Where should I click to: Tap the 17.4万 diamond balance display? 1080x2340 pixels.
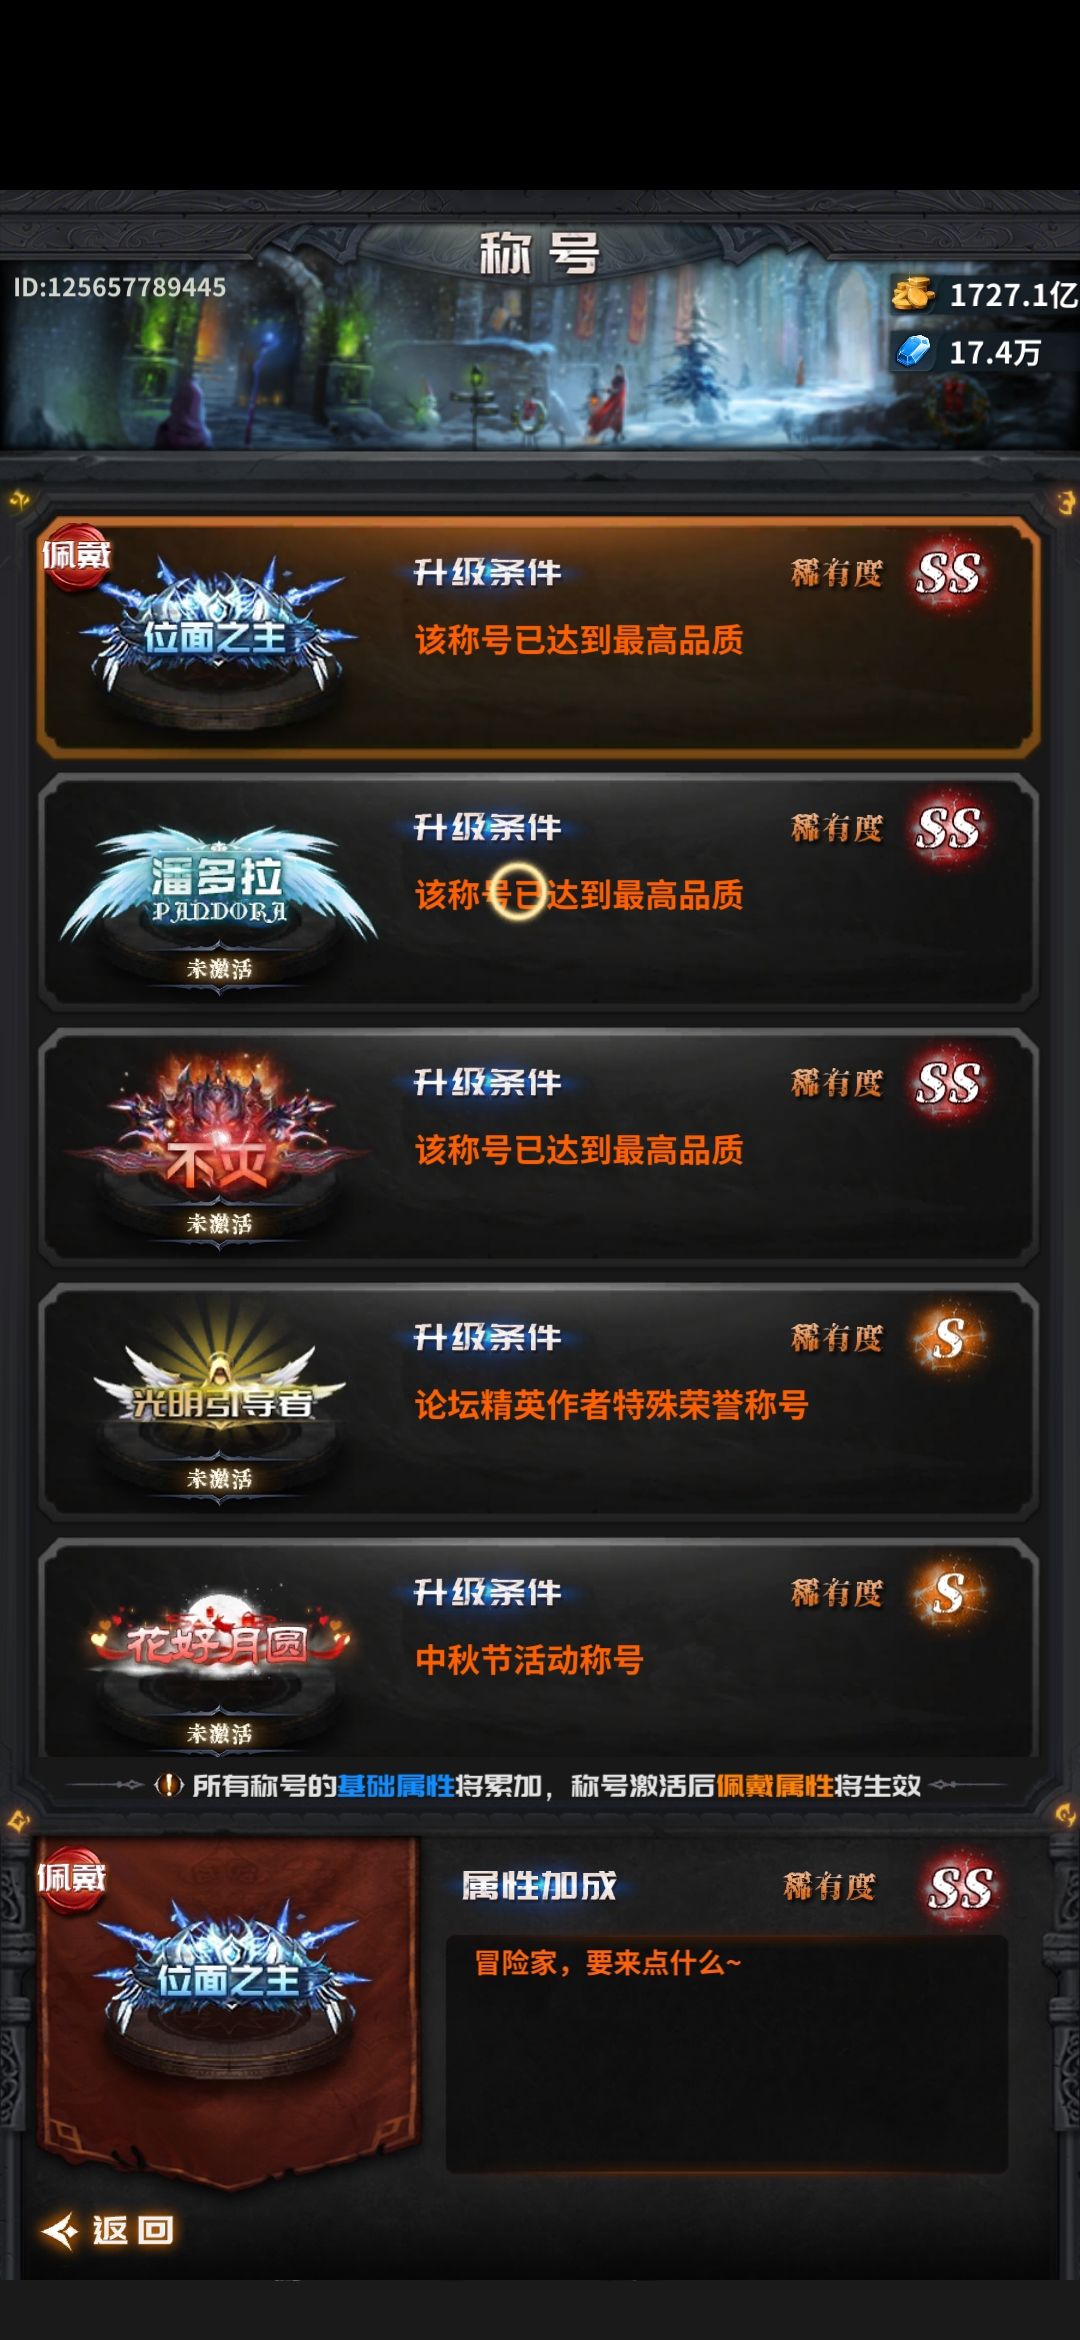click(995, 352)
